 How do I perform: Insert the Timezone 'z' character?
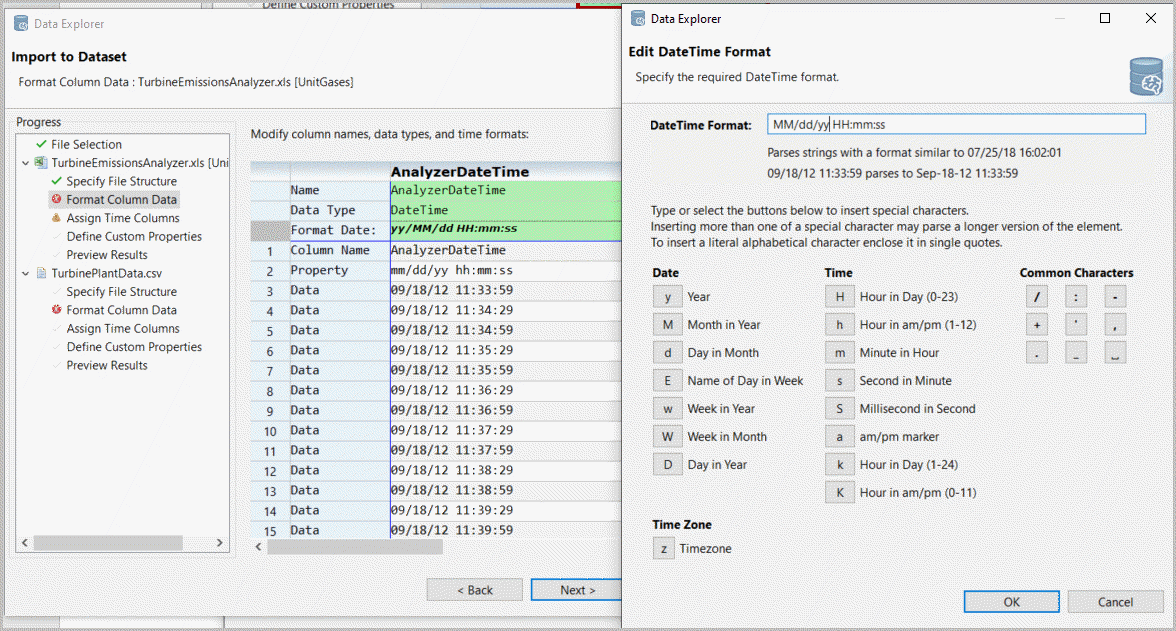tap(663, 549)
